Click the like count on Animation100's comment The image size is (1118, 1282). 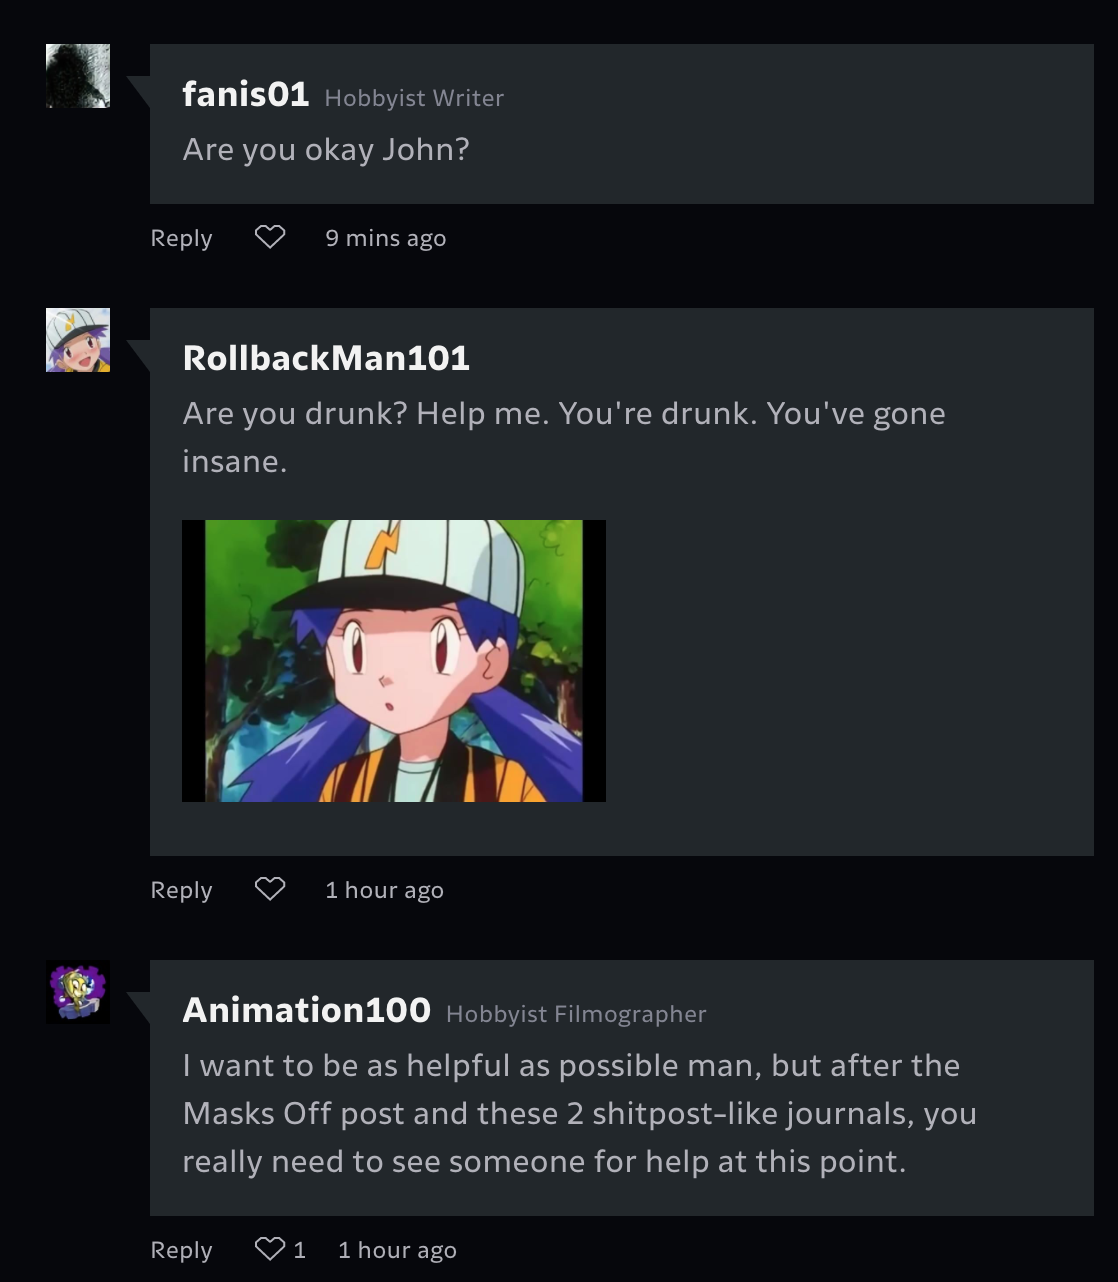click(x=299, y=1250)
